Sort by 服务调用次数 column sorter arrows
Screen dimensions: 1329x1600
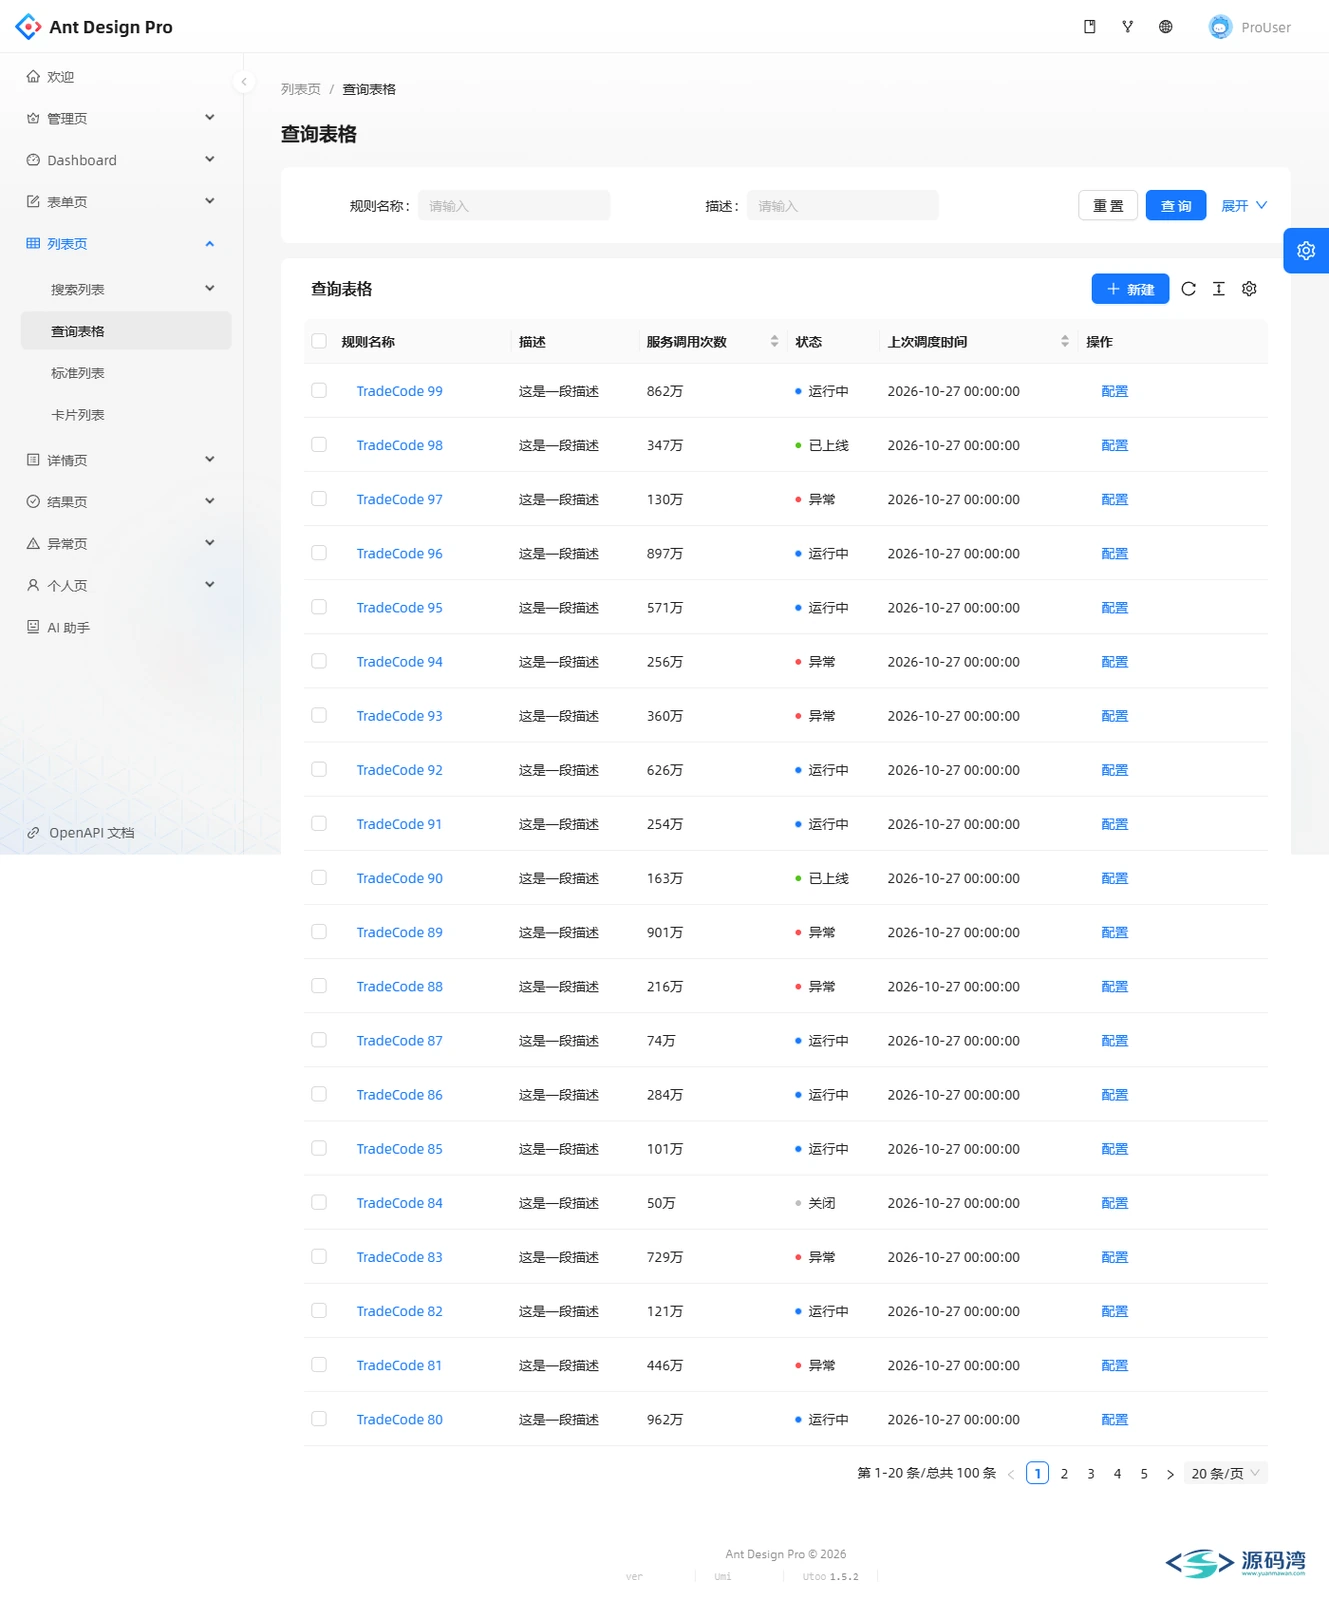click(774, 341)
